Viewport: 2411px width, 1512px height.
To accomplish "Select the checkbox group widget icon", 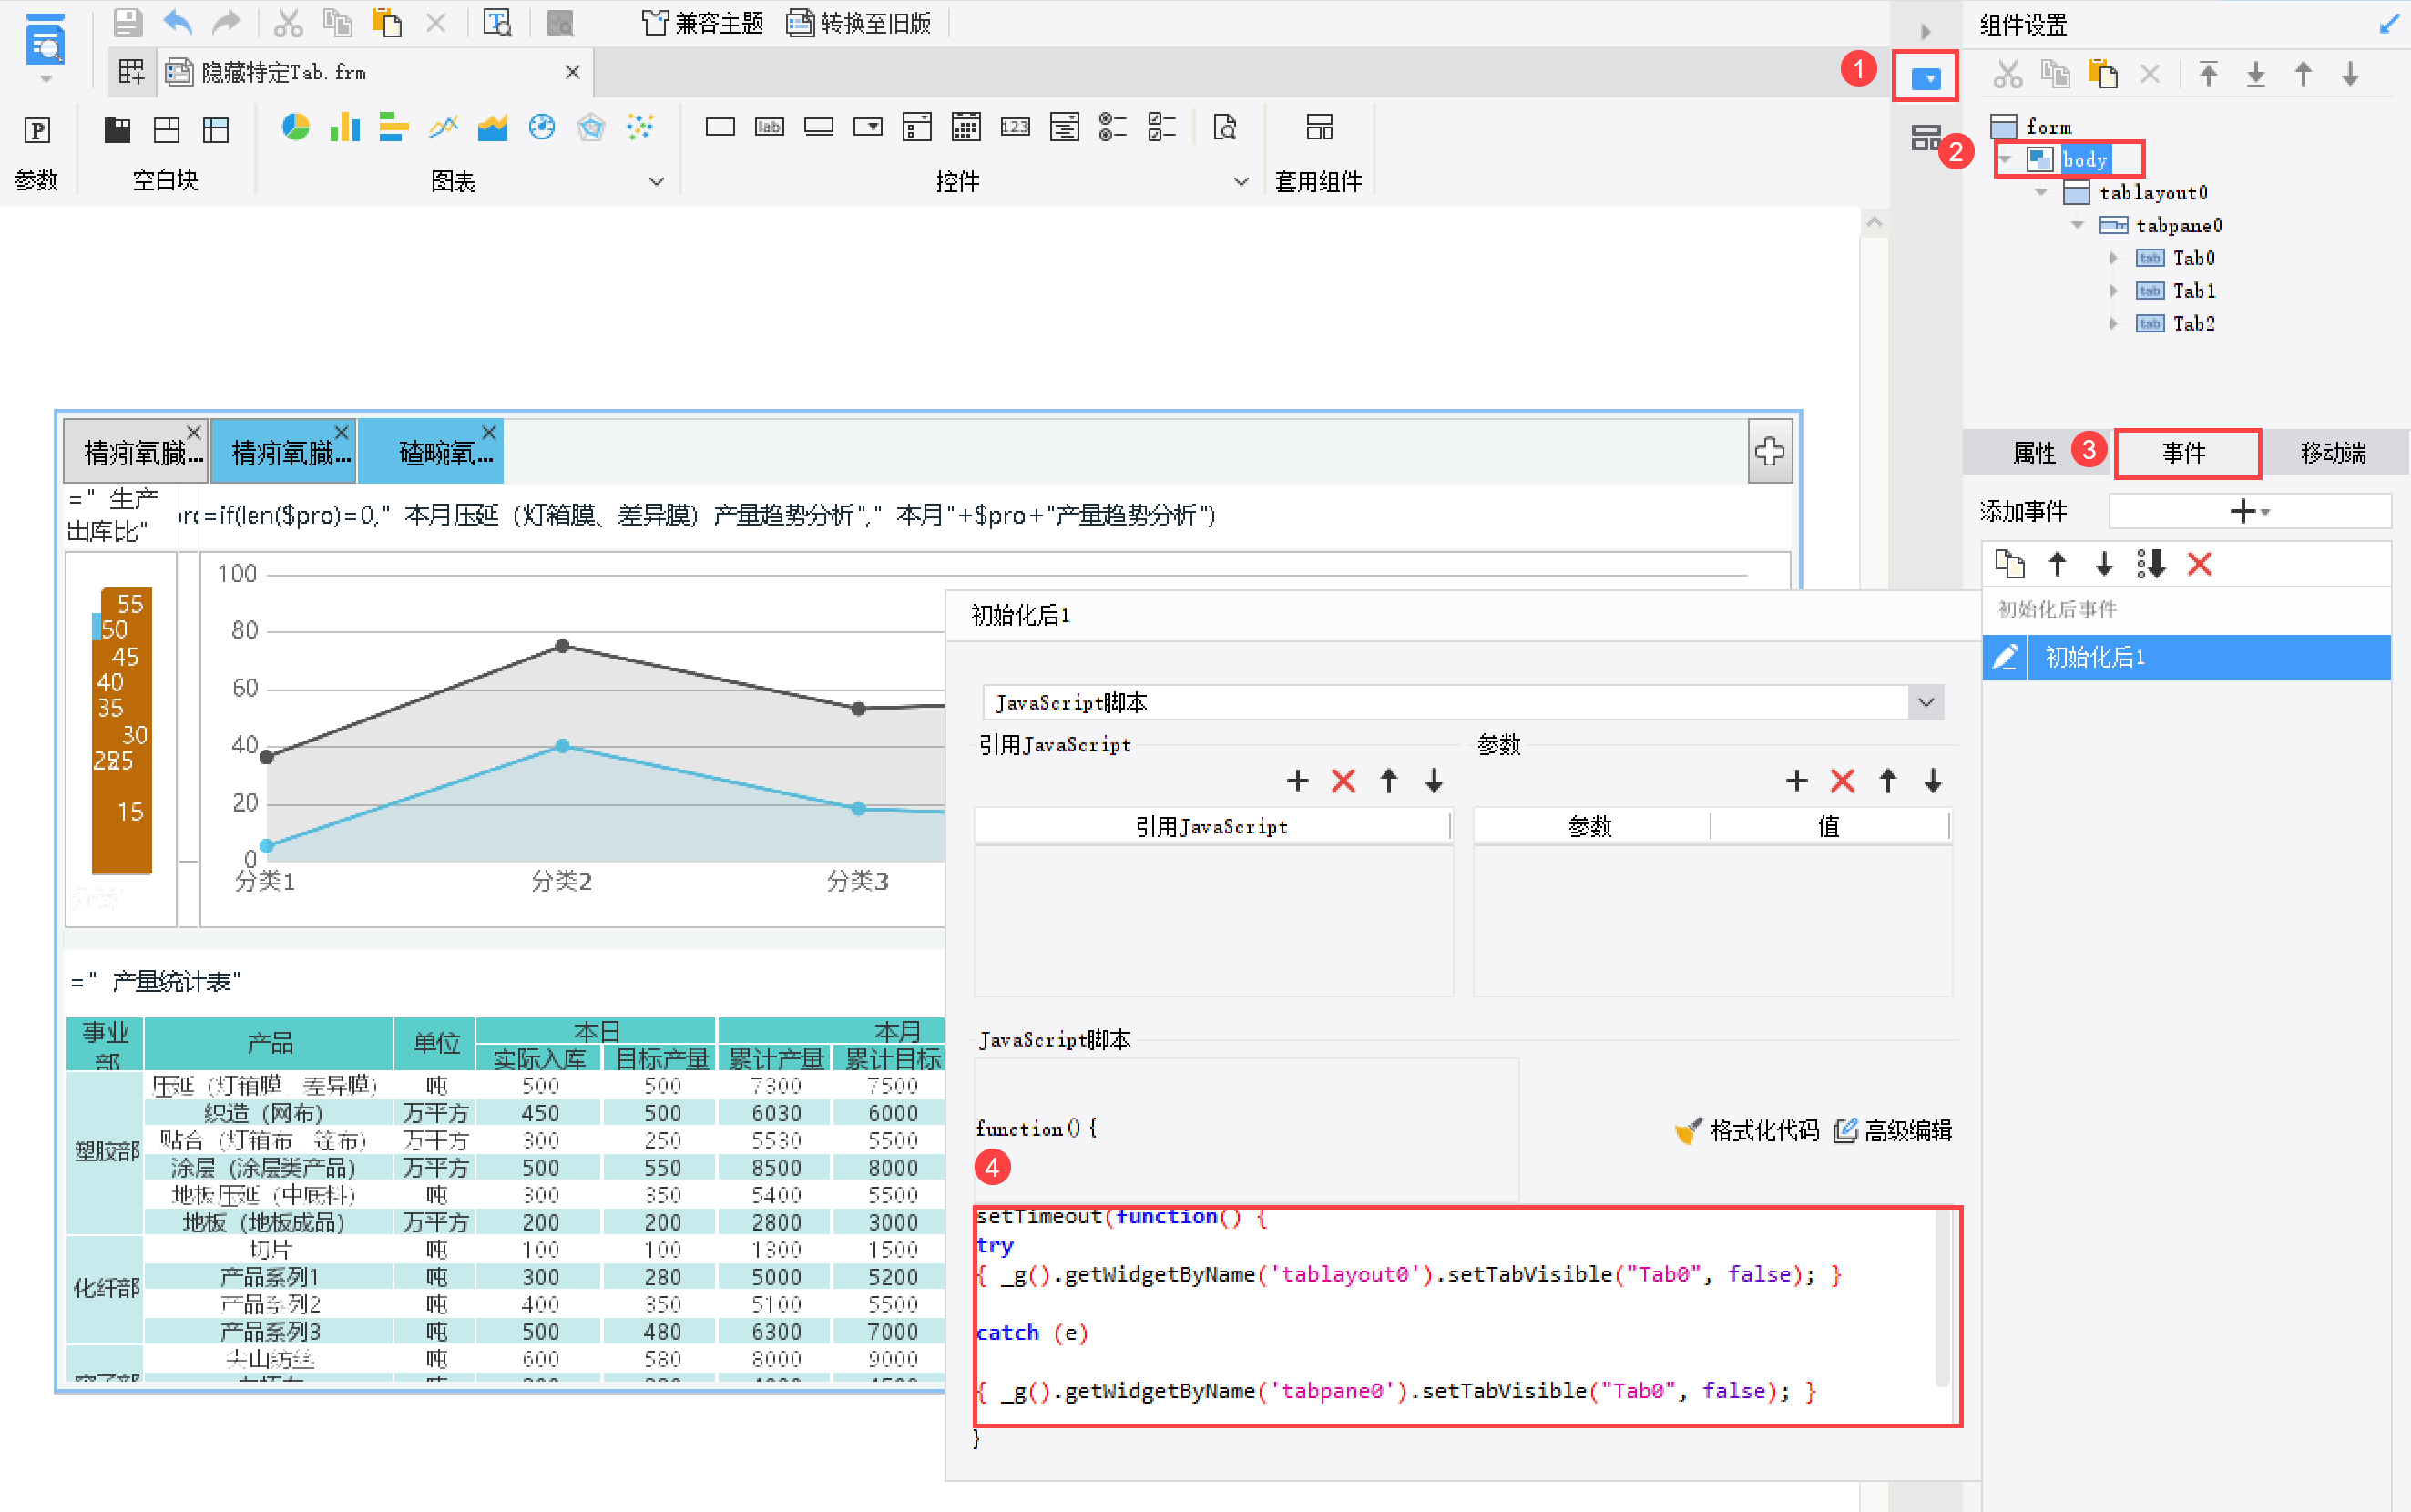I will coord(1162,127).
